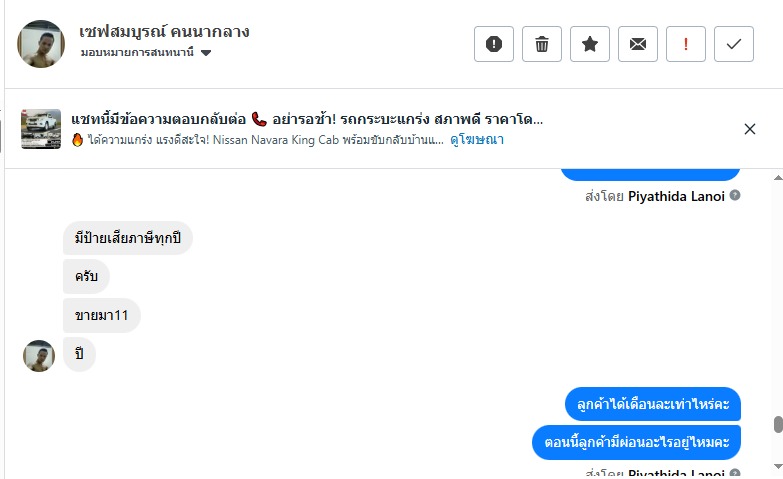This screenshot has height=479, width=783.
Task: Click the pickup truck ad thumbnail
Action: pos(41,129)
